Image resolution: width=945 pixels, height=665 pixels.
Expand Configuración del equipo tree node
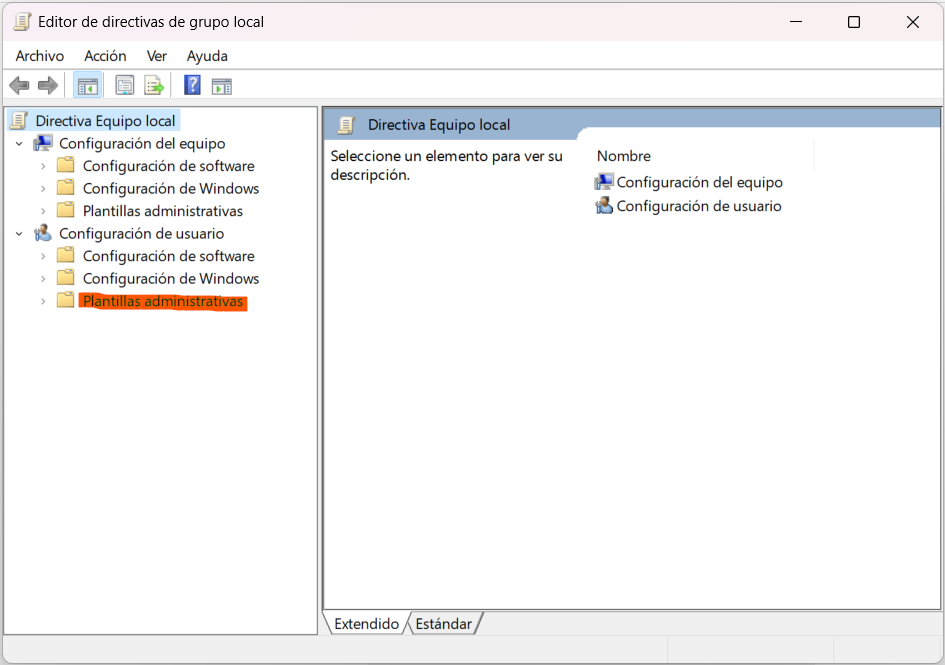(x=19, y=143)
